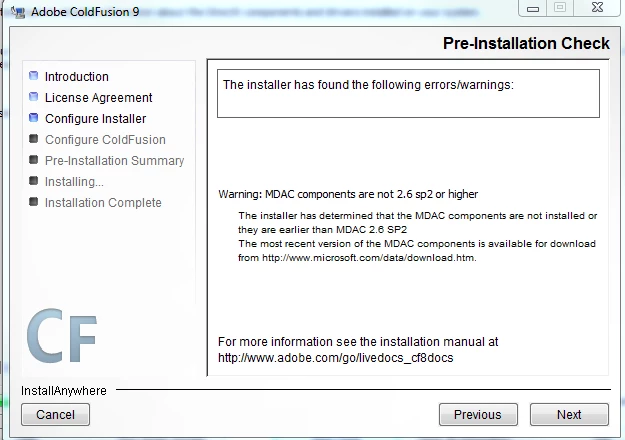The image size is (625, 440).
Task: Go back with the Previous button
Action: [x=478, y=414]
